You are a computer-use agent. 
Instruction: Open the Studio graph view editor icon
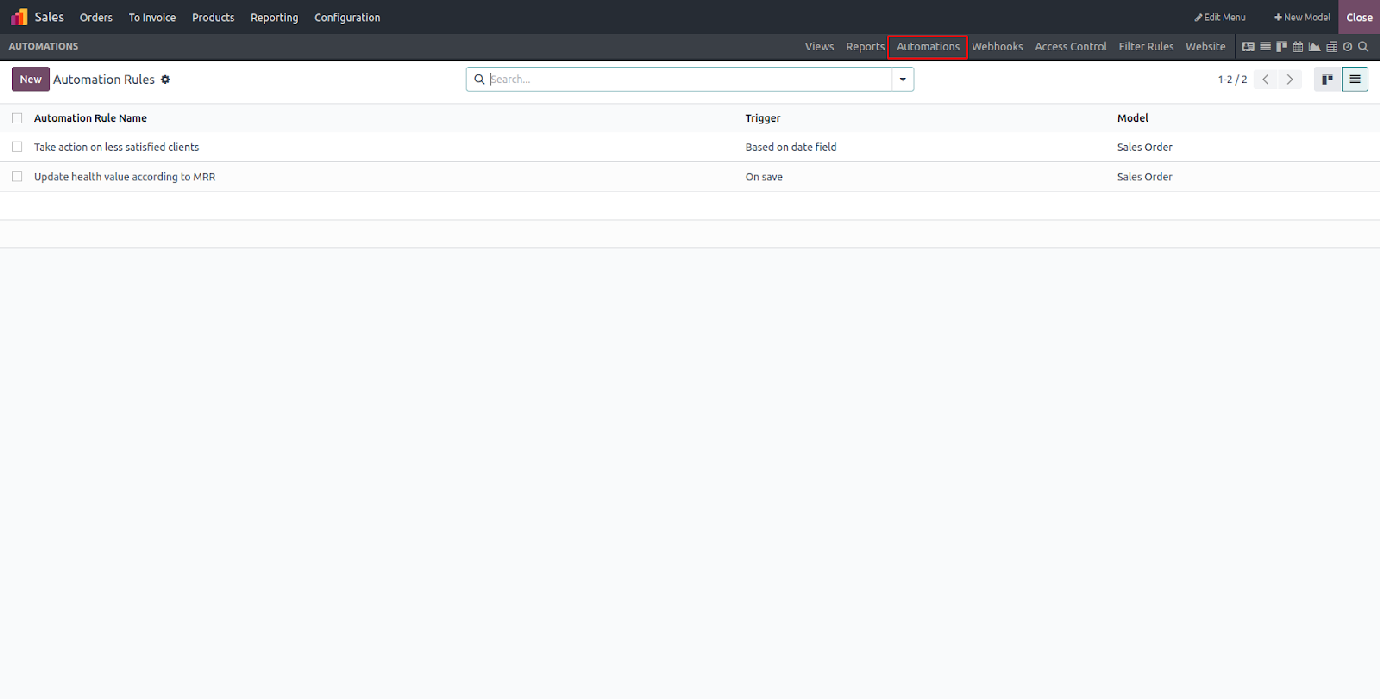click(1314, 47)
